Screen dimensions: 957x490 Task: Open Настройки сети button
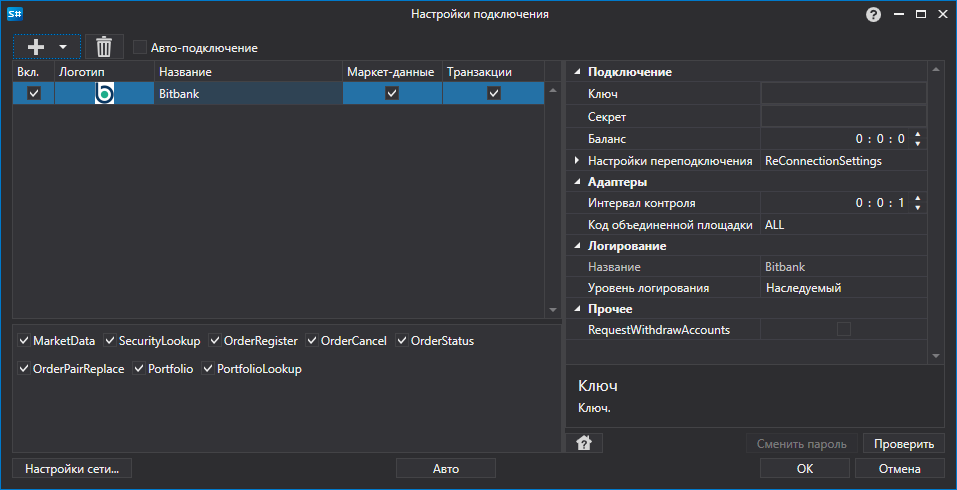71,469
